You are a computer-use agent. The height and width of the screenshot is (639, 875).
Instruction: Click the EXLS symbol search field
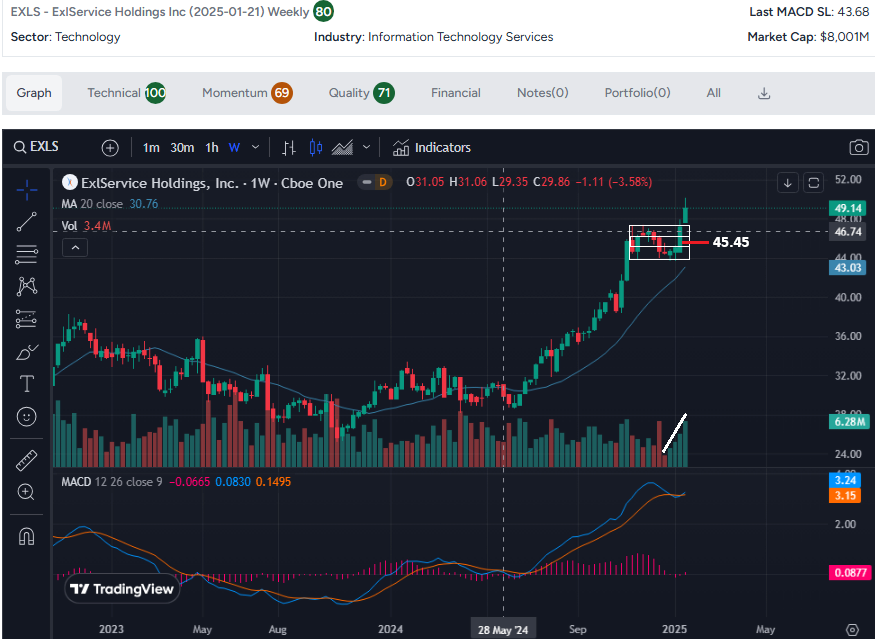[x=44, y=147]
